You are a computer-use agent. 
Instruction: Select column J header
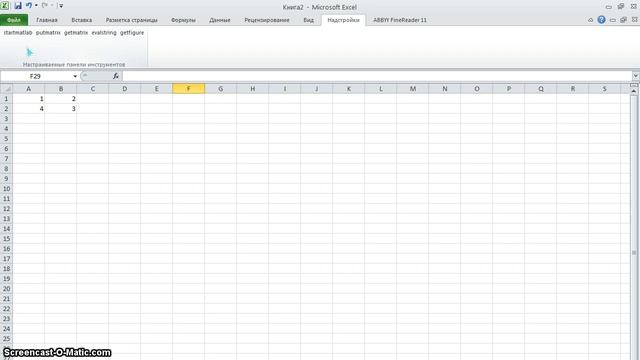[x=317, y=89]
